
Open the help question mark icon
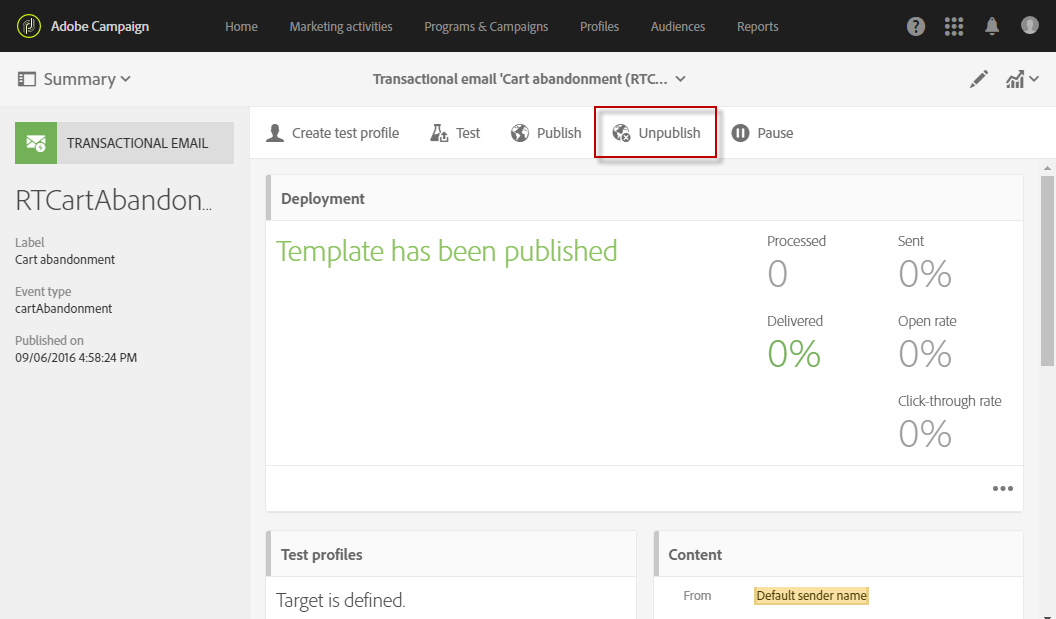[x=916, y=27]
